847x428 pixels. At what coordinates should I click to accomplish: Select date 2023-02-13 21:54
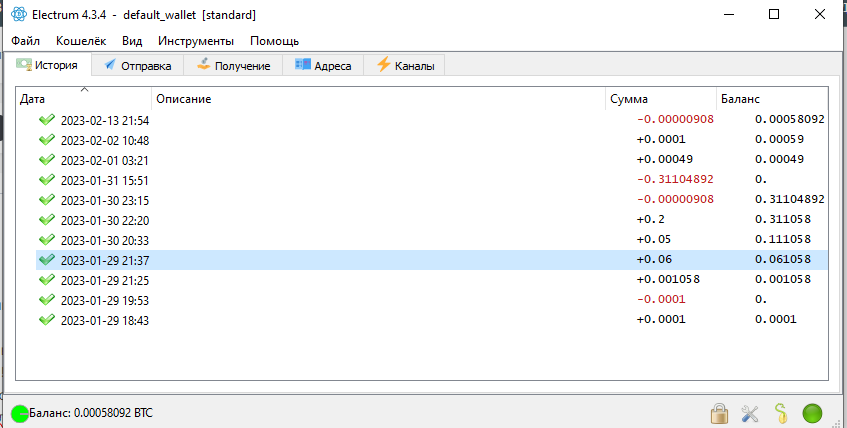tap(105, 121)
